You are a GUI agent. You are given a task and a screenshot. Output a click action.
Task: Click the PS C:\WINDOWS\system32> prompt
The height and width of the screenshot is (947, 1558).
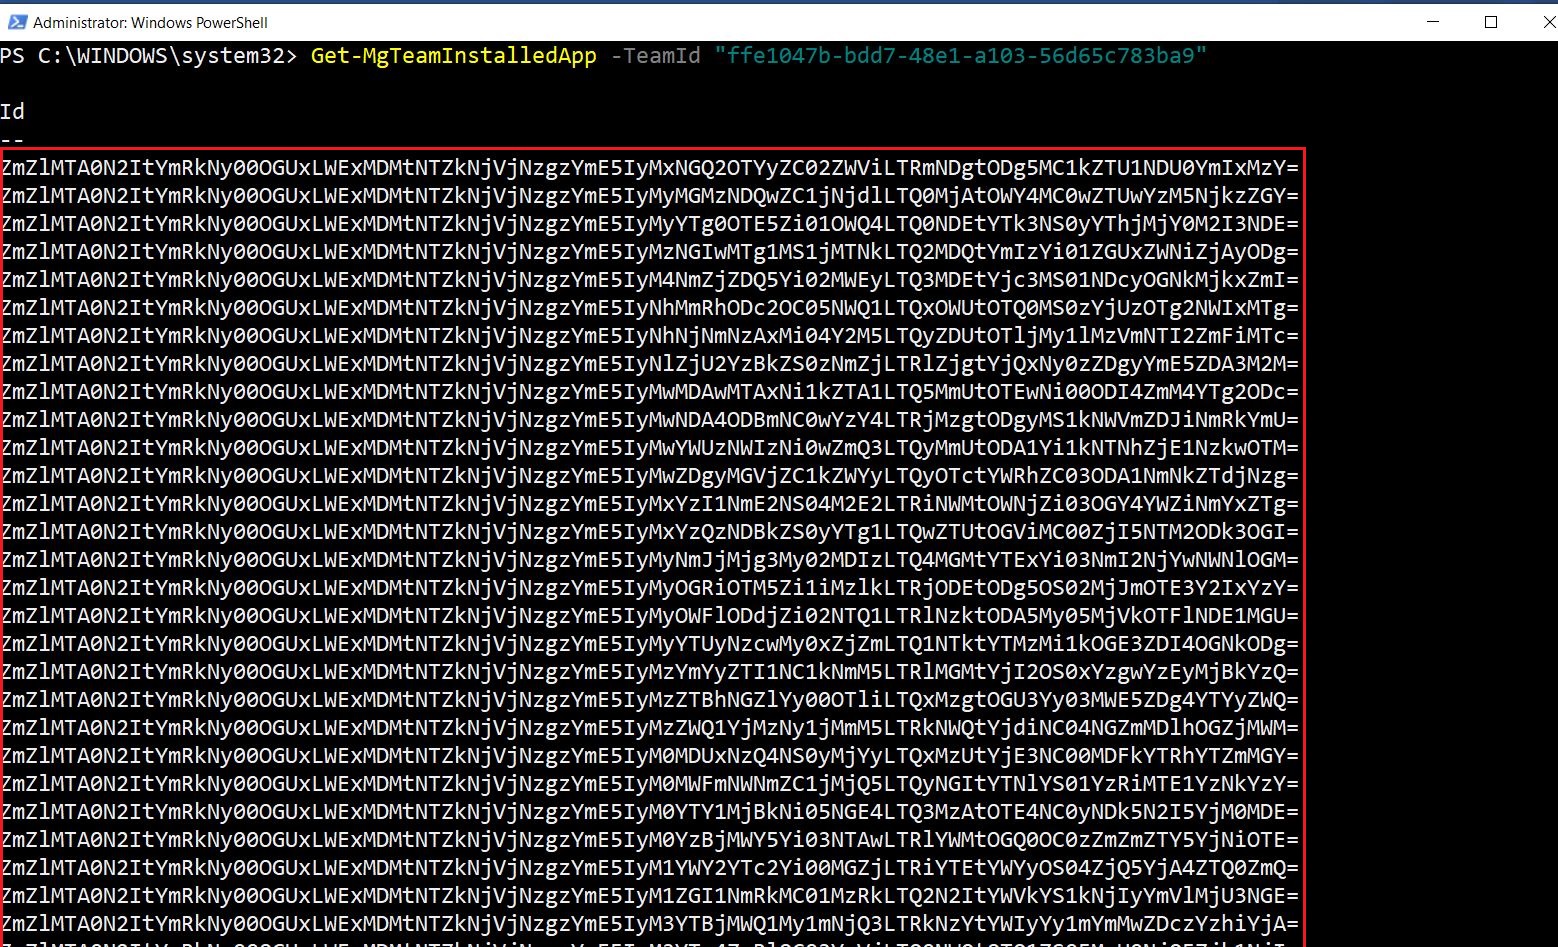tap(148, 56)
